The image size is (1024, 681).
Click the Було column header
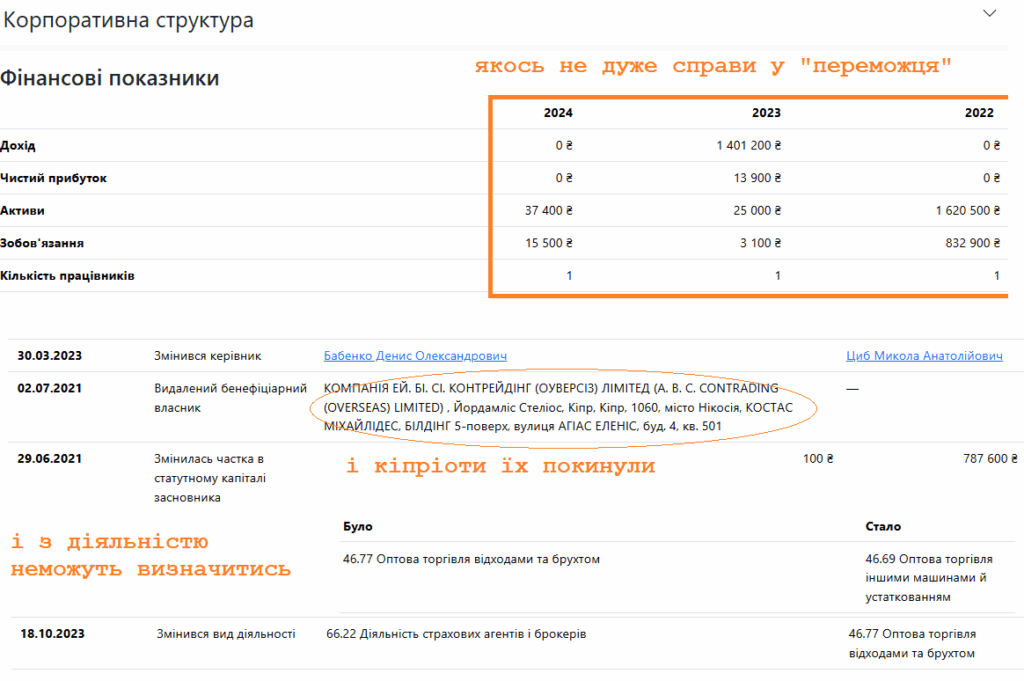click(357, 526)
